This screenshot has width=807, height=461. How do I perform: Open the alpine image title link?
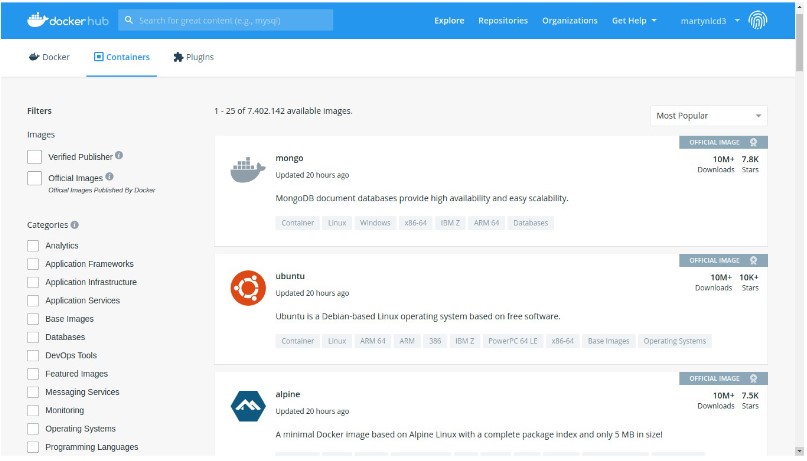pos(288,394)
